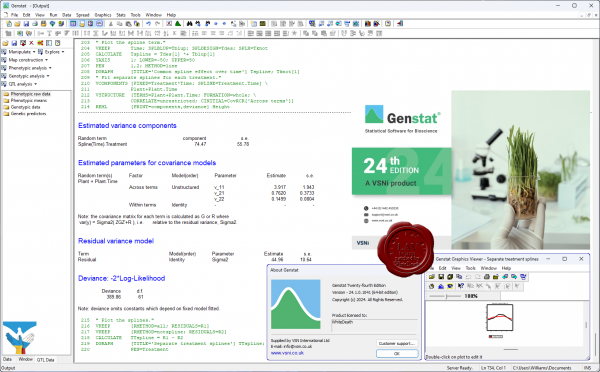
Task: Click the green triangle icon in main toolbar
Action: pyautogui.click(x=178, y=23)
